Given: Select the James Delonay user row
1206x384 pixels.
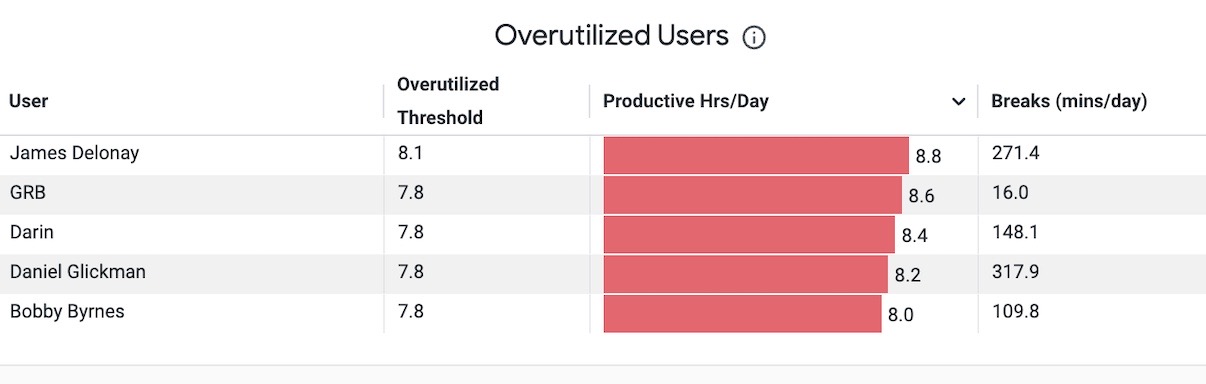Looking at the screenshot, I should (603, 154).
